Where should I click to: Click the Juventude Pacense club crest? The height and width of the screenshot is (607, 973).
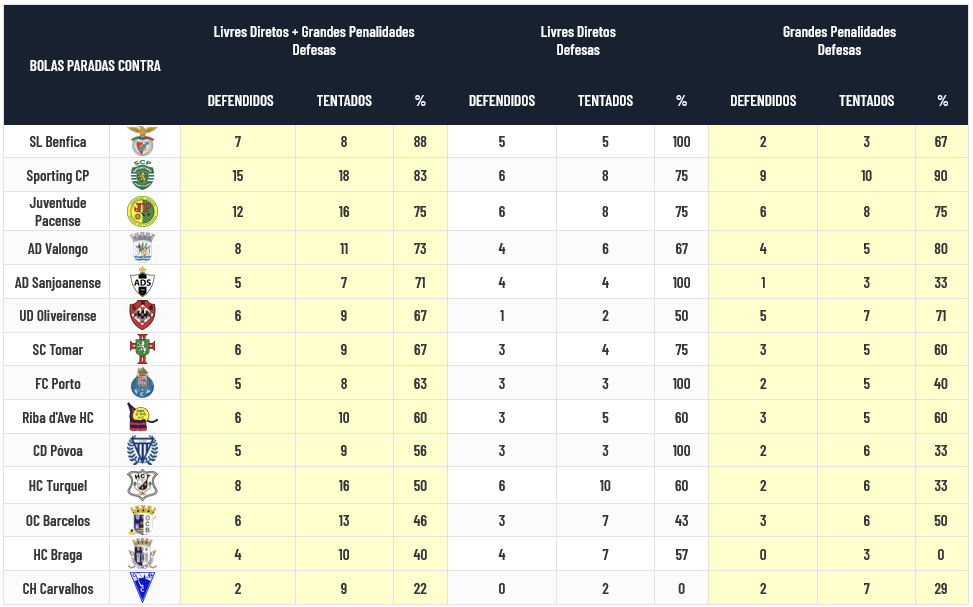coord(142,211)
